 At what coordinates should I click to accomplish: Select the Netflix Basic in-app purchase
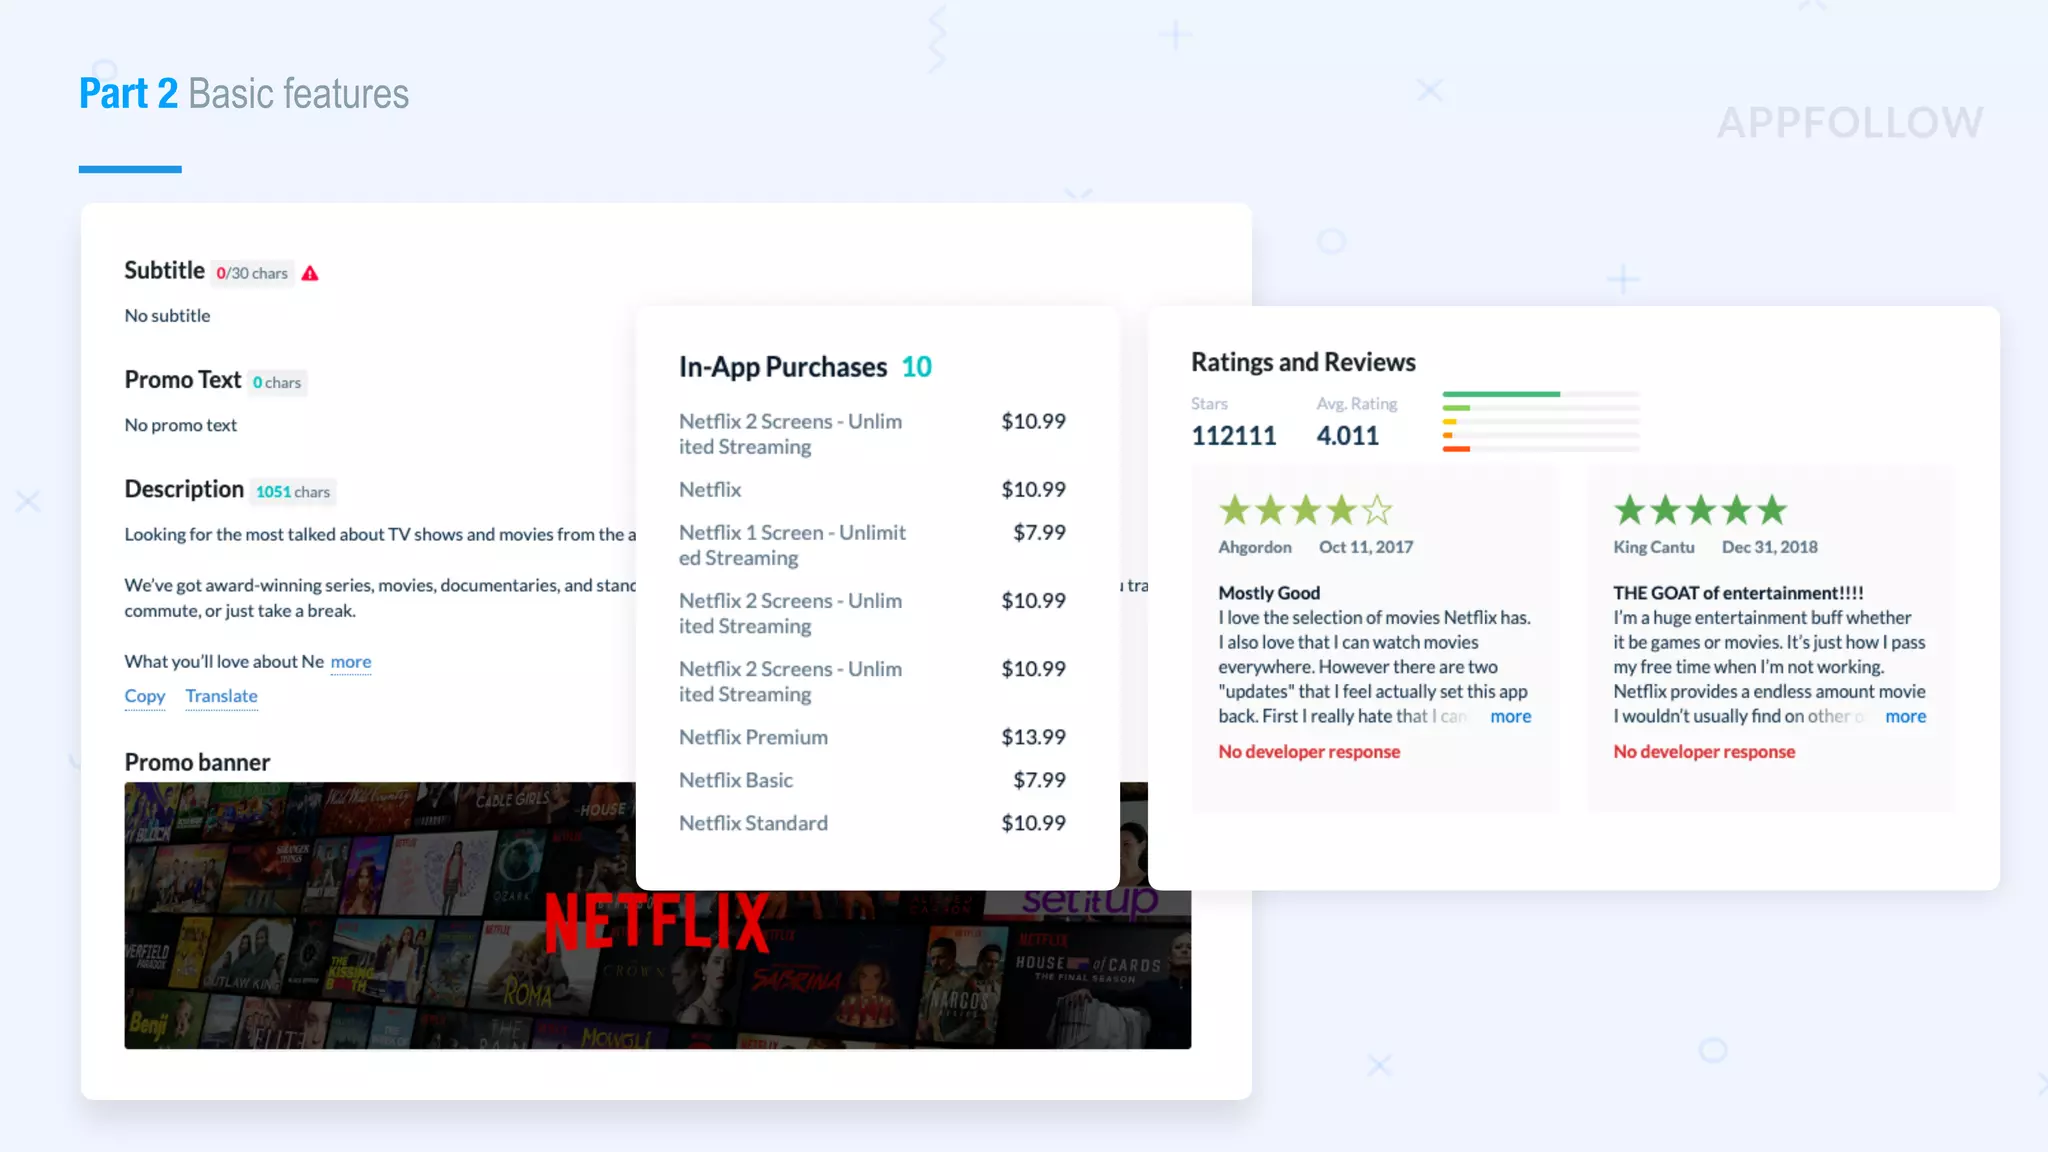(735, 780)
